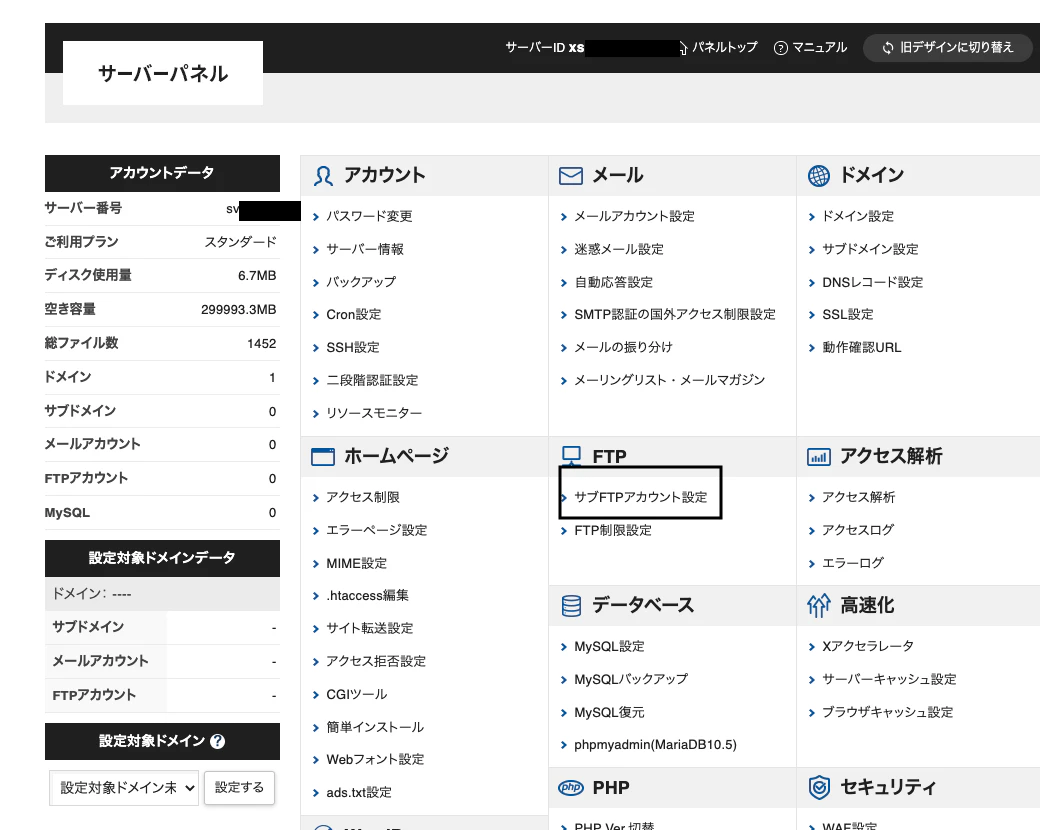Open the 設定対象ドメイン selection dropdown

coord(123,788)
